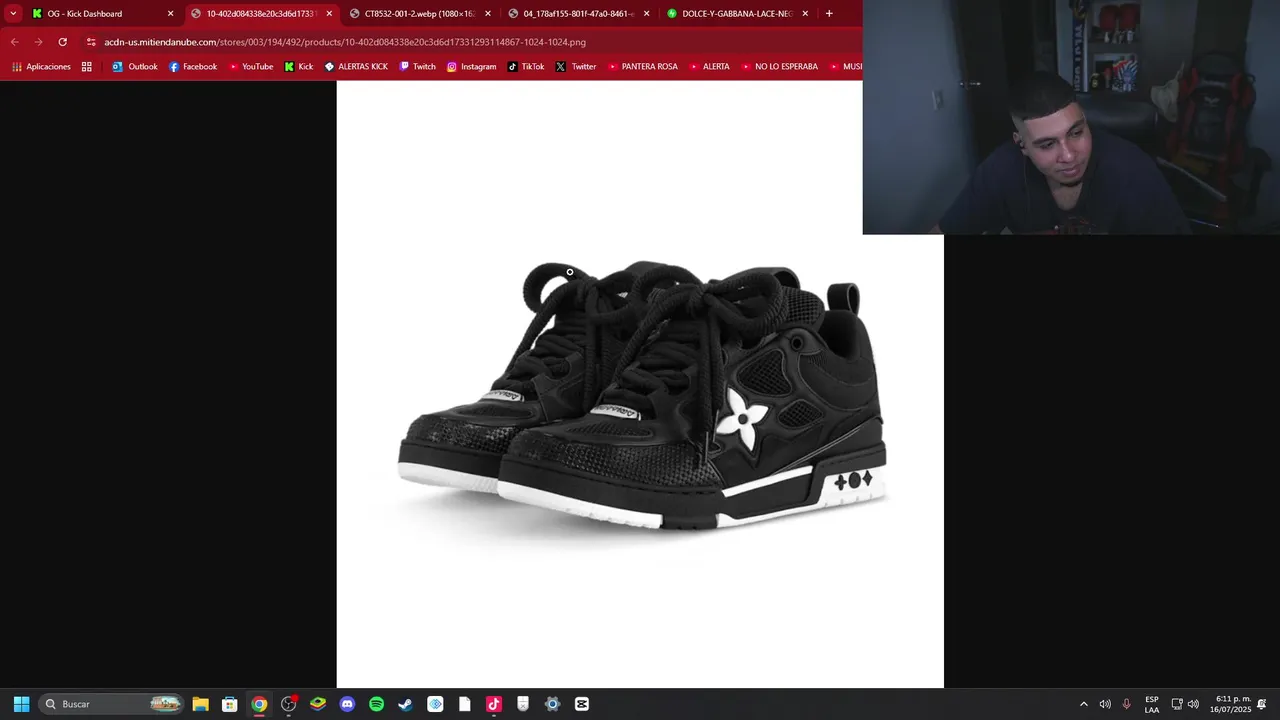
Task: Open the clock and date flyout
Action: click(x=1230, y=704)
